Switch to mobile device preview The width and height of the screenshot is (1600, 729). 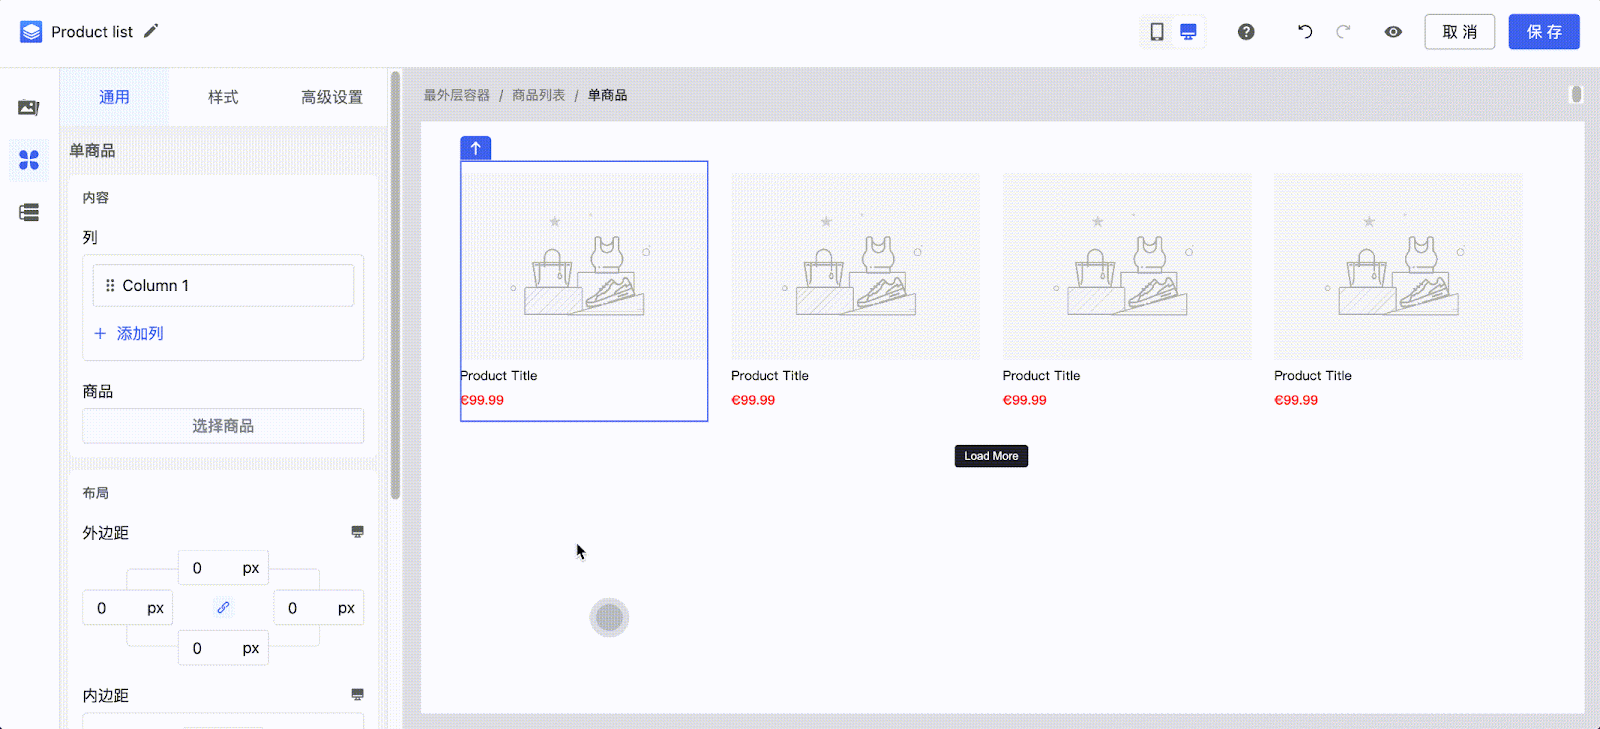tap(1157, 32)
